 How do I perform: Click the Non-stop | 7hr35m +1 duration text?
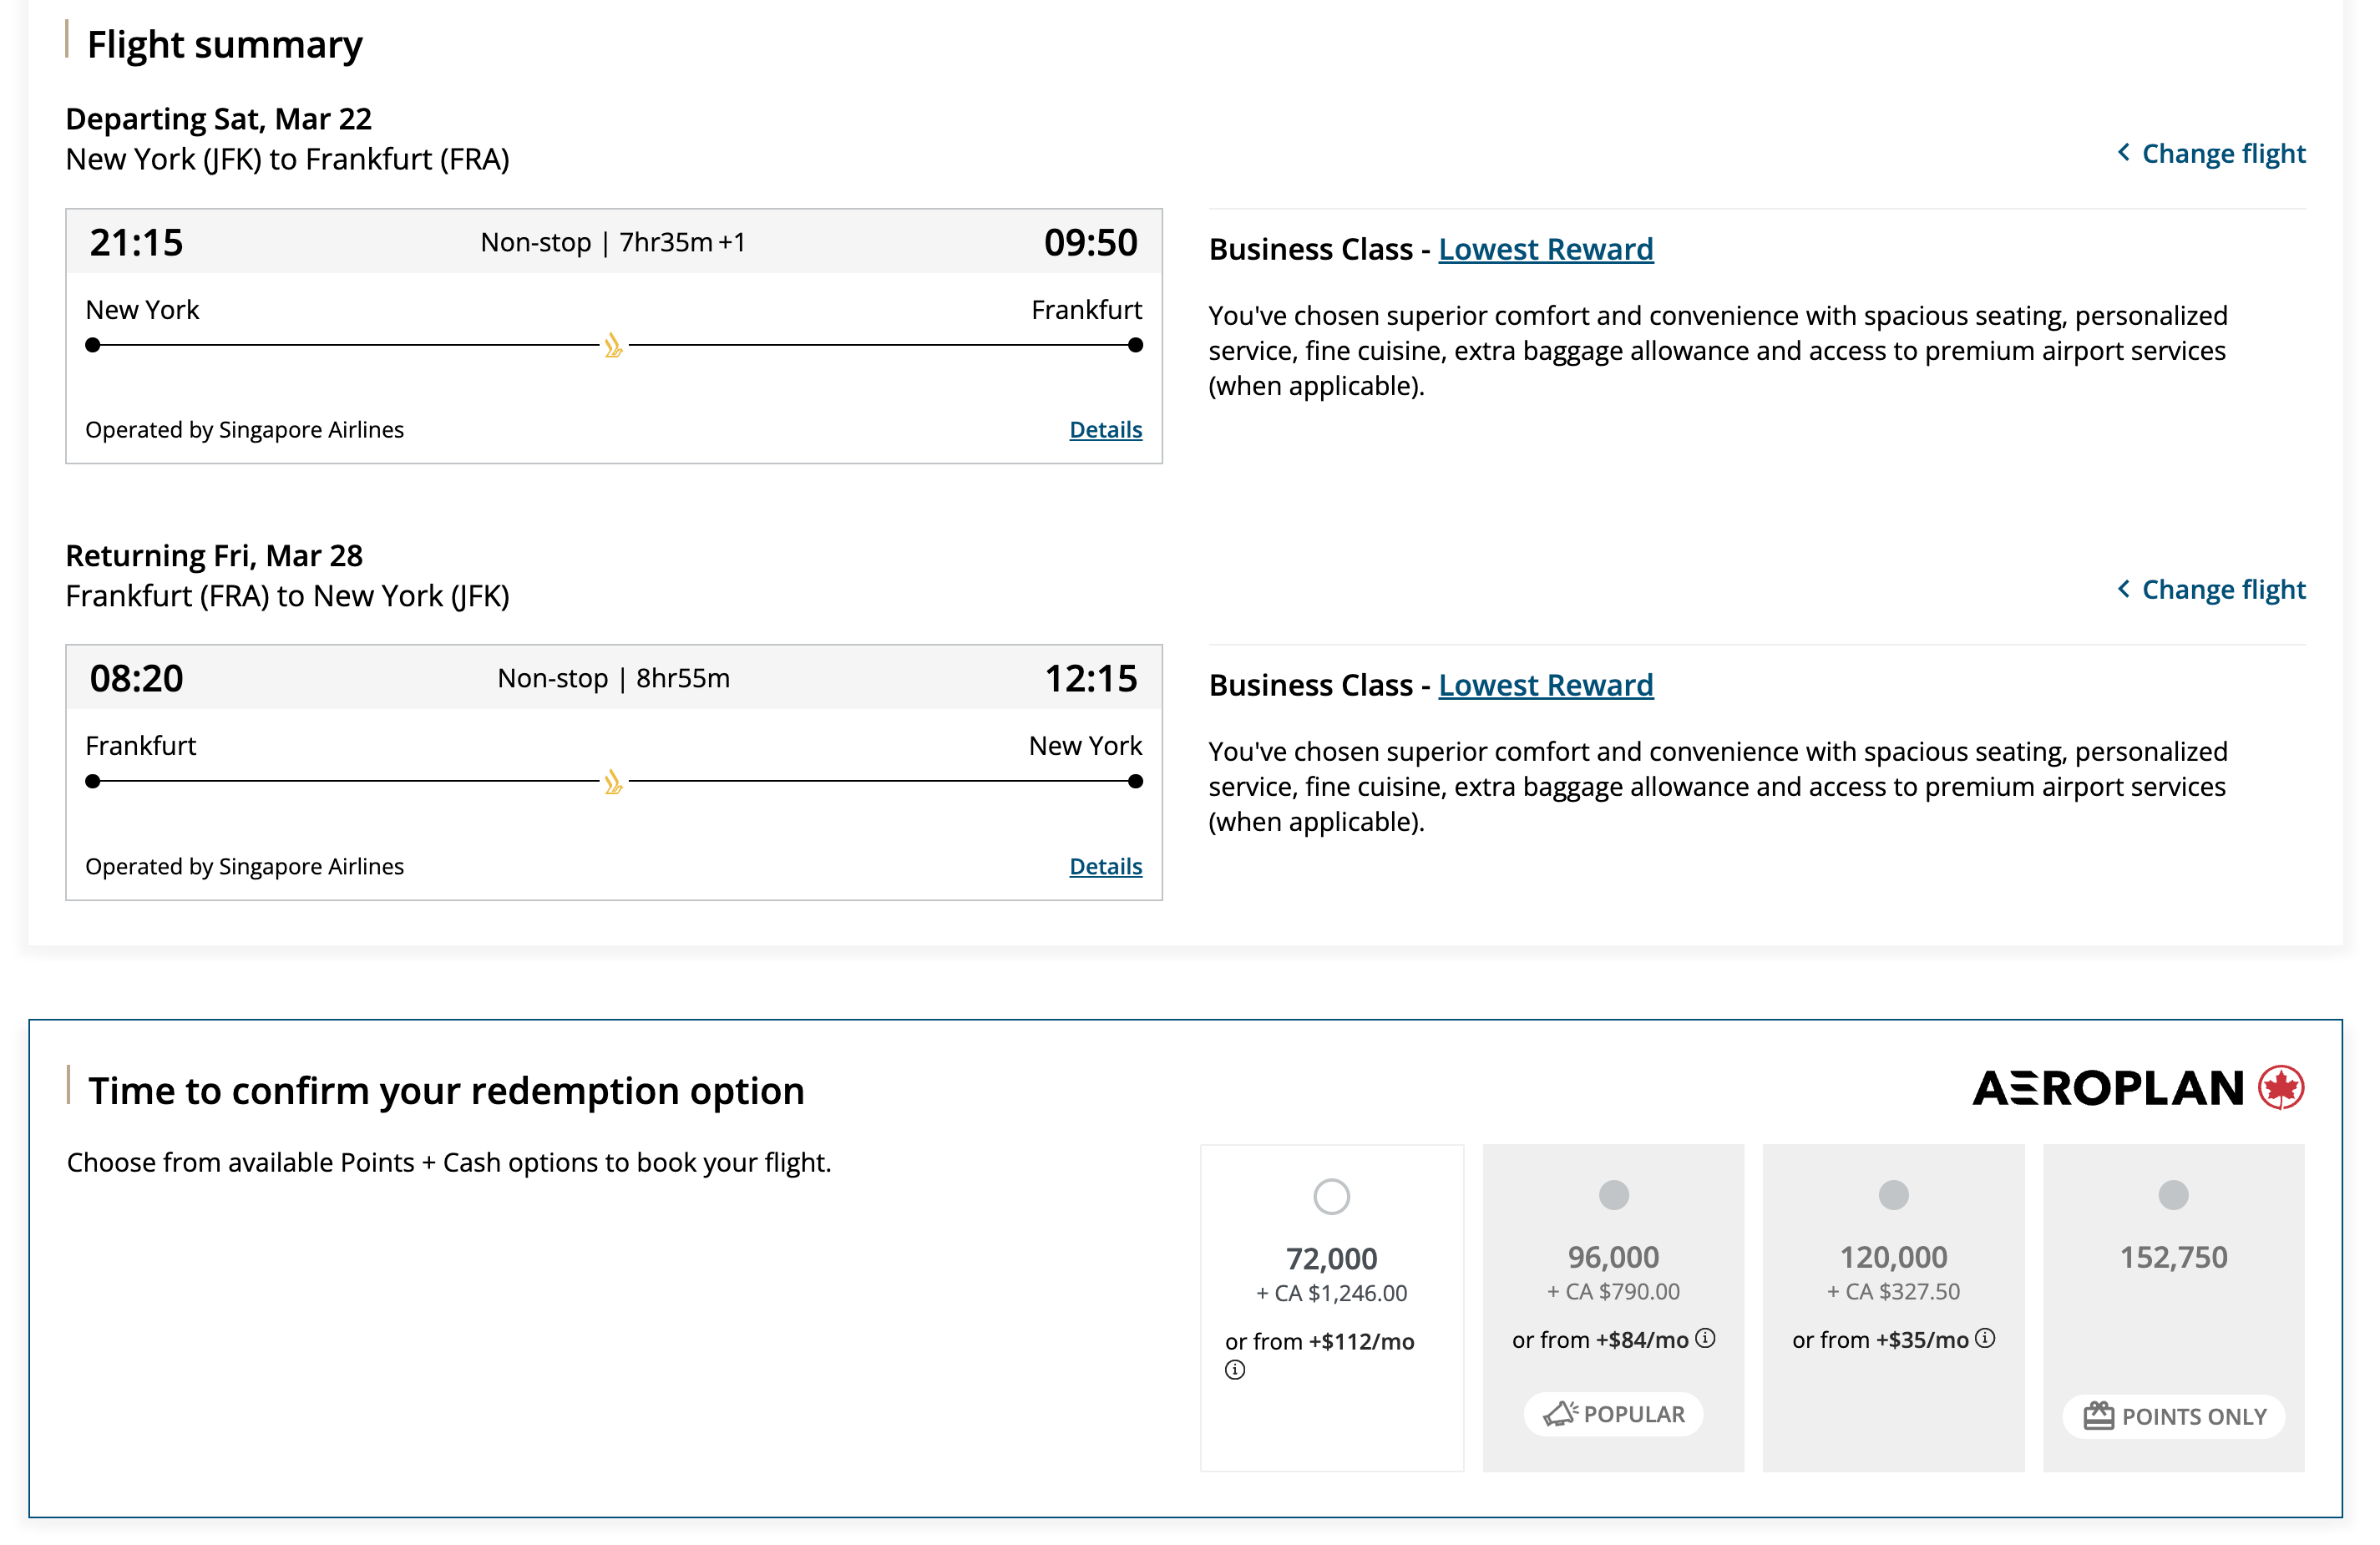[x=613, y=242]
